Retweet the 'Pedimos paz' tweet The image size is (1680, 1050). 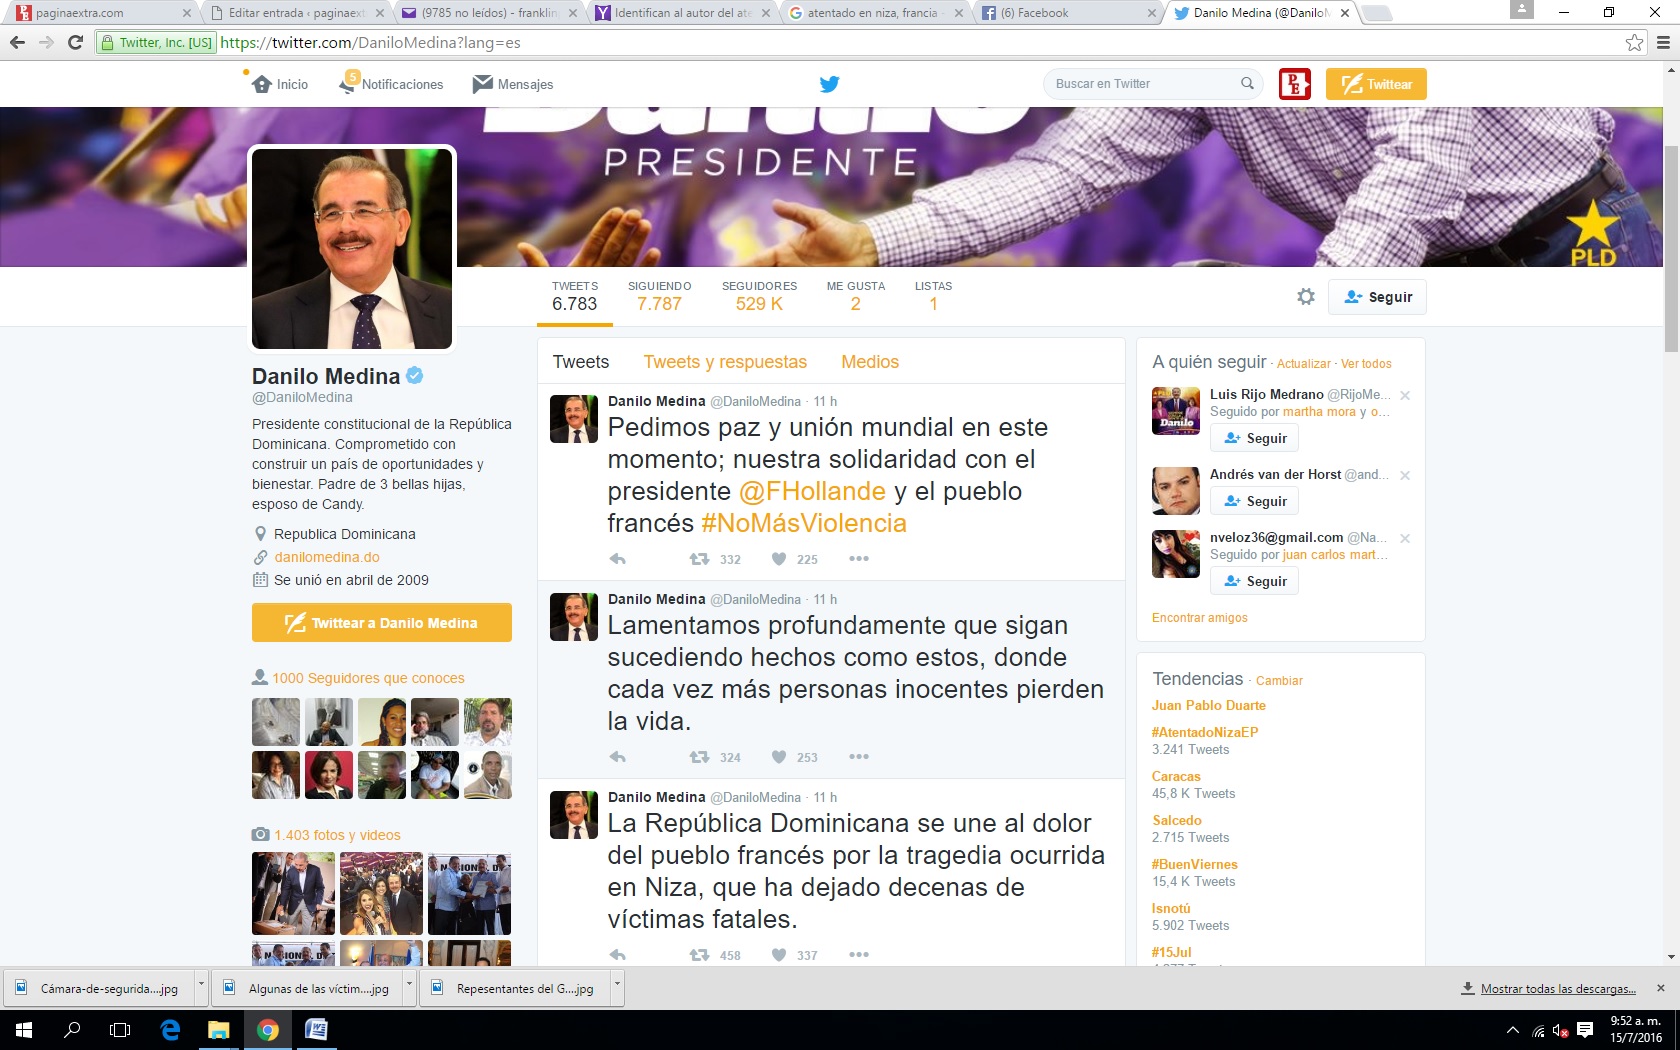tap(699, 559)
